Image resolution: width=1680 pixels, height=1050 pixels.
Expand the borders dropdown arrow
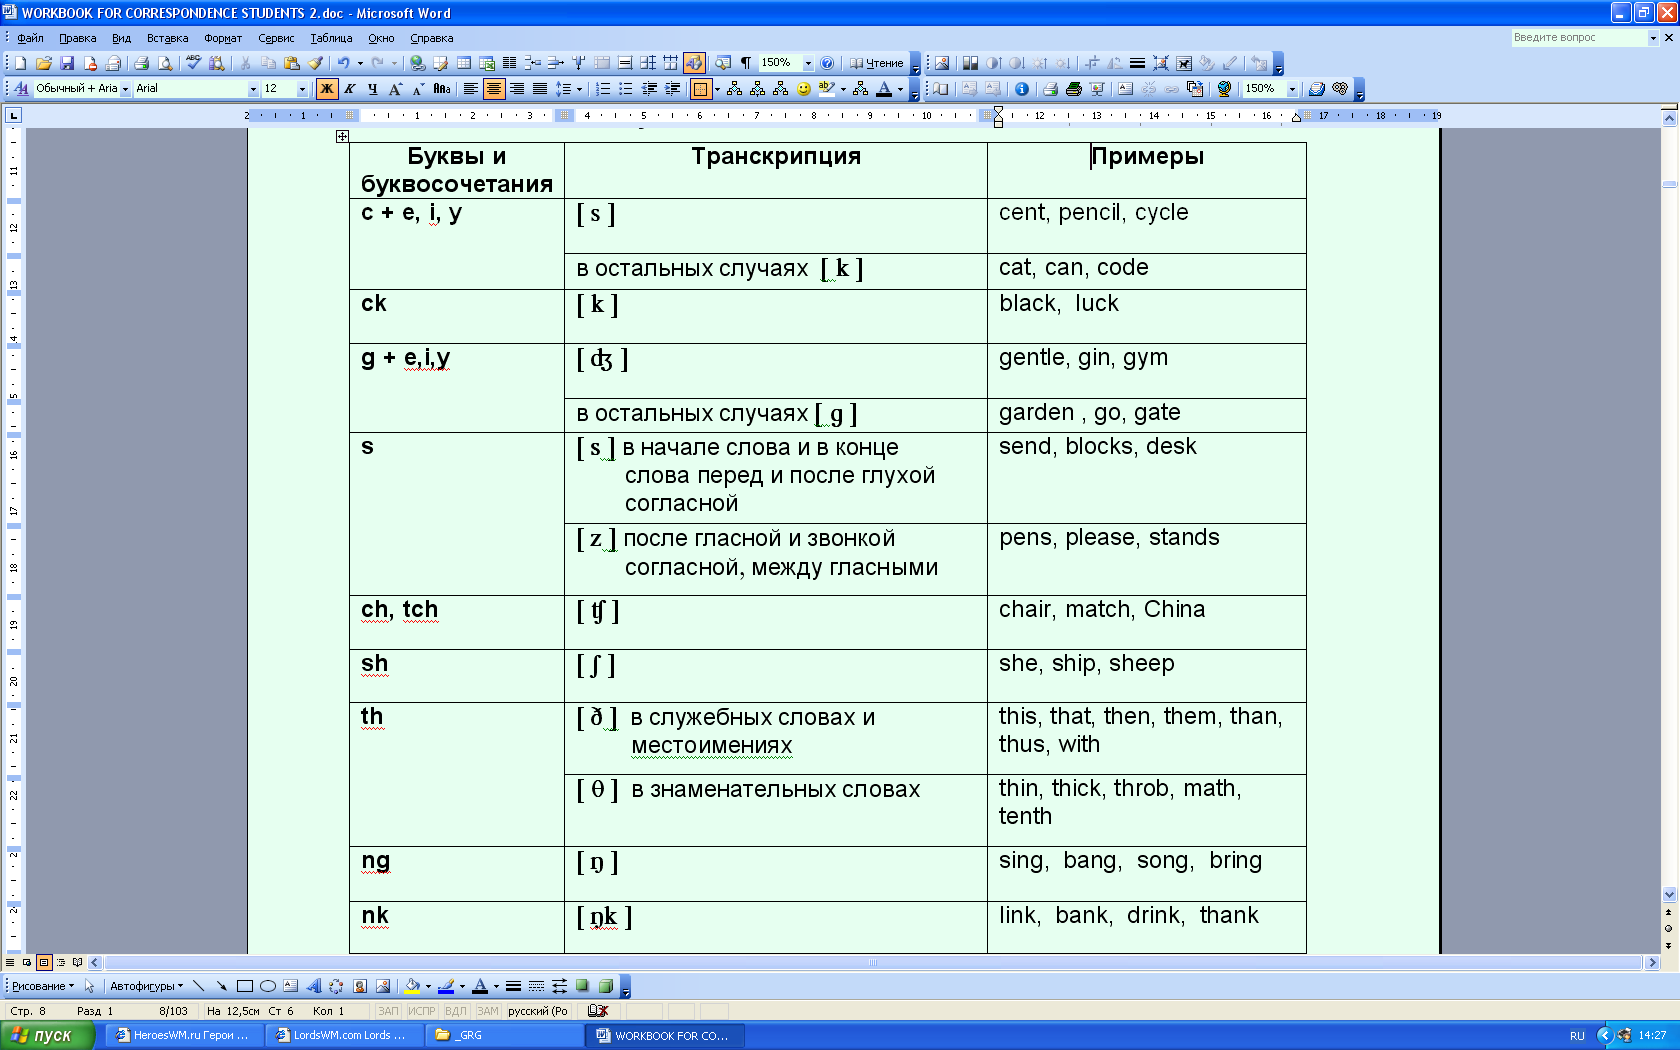tap(717, 89)
